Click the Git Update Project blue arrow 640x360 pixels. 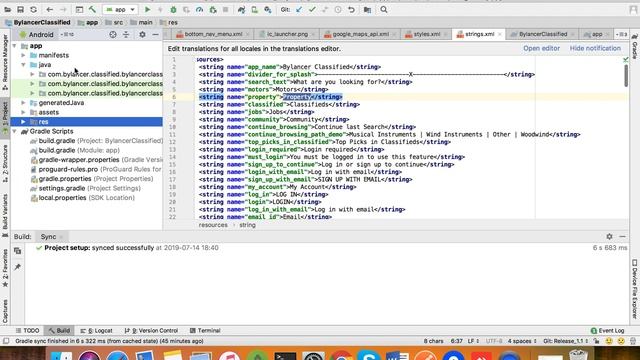[x=299, y=9]
